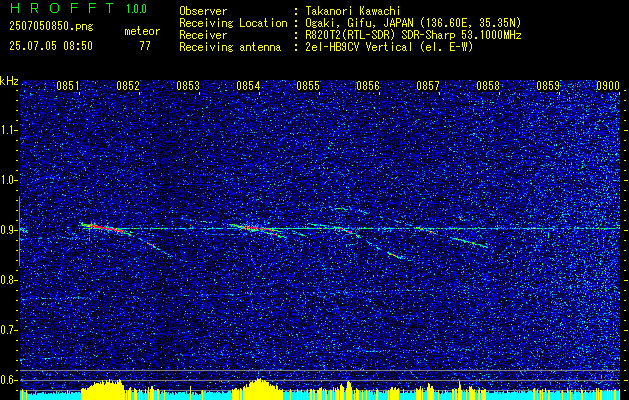Click the 0855 time marker
Image resolution: width=629 pixels, height=400 pixels.
308,86
